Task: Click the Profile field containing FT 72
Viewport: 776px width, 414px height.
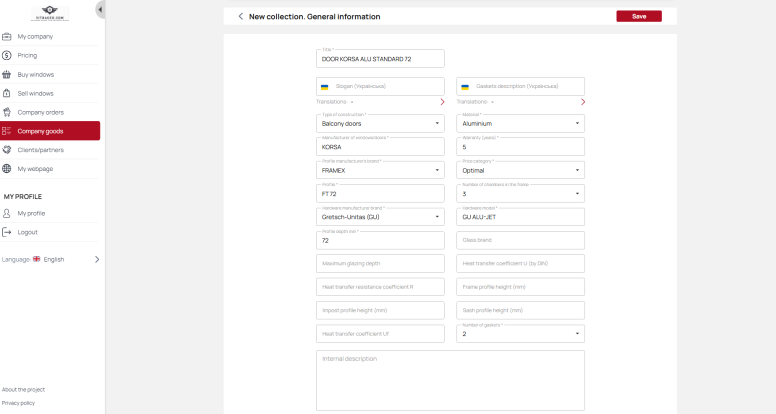Action: pyautogui.click(x=380, y=193)
